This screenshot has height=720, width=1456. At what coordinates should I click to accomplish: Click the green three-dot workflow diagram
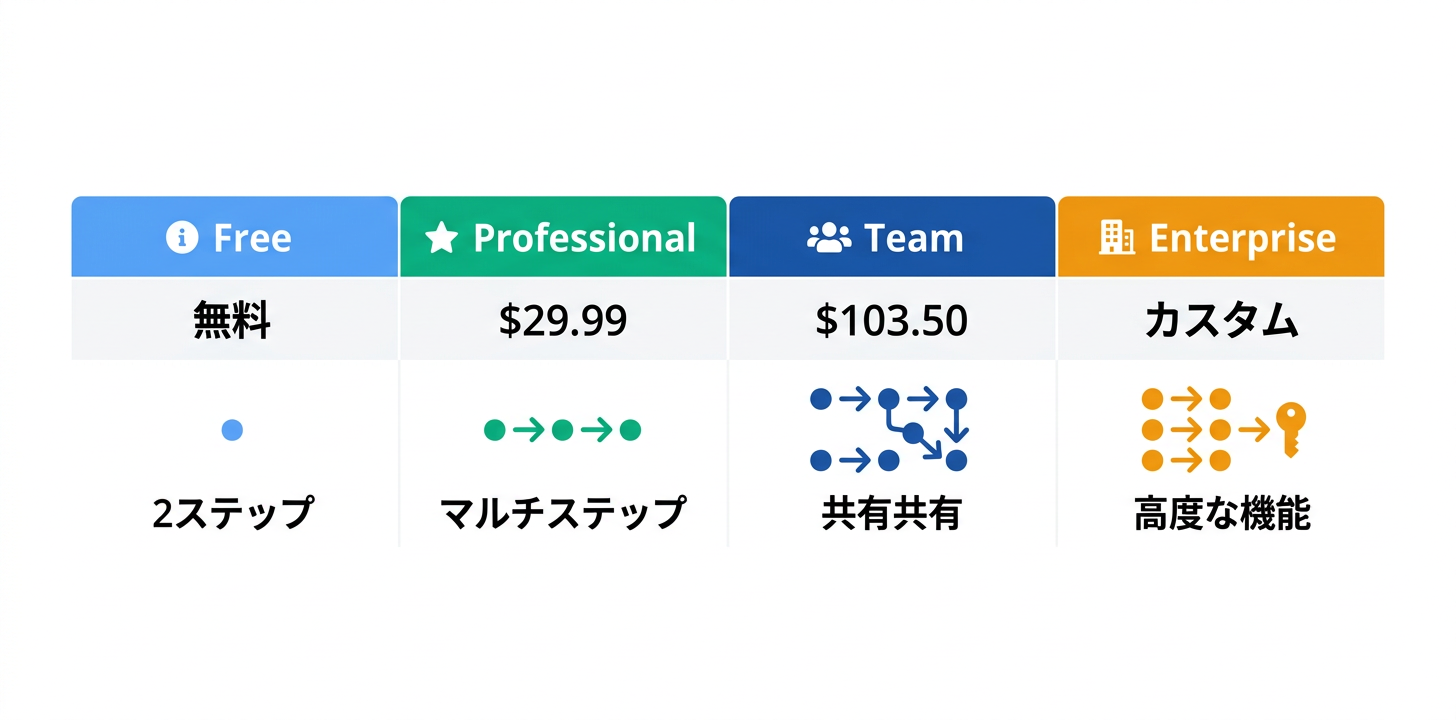[562, 431]
